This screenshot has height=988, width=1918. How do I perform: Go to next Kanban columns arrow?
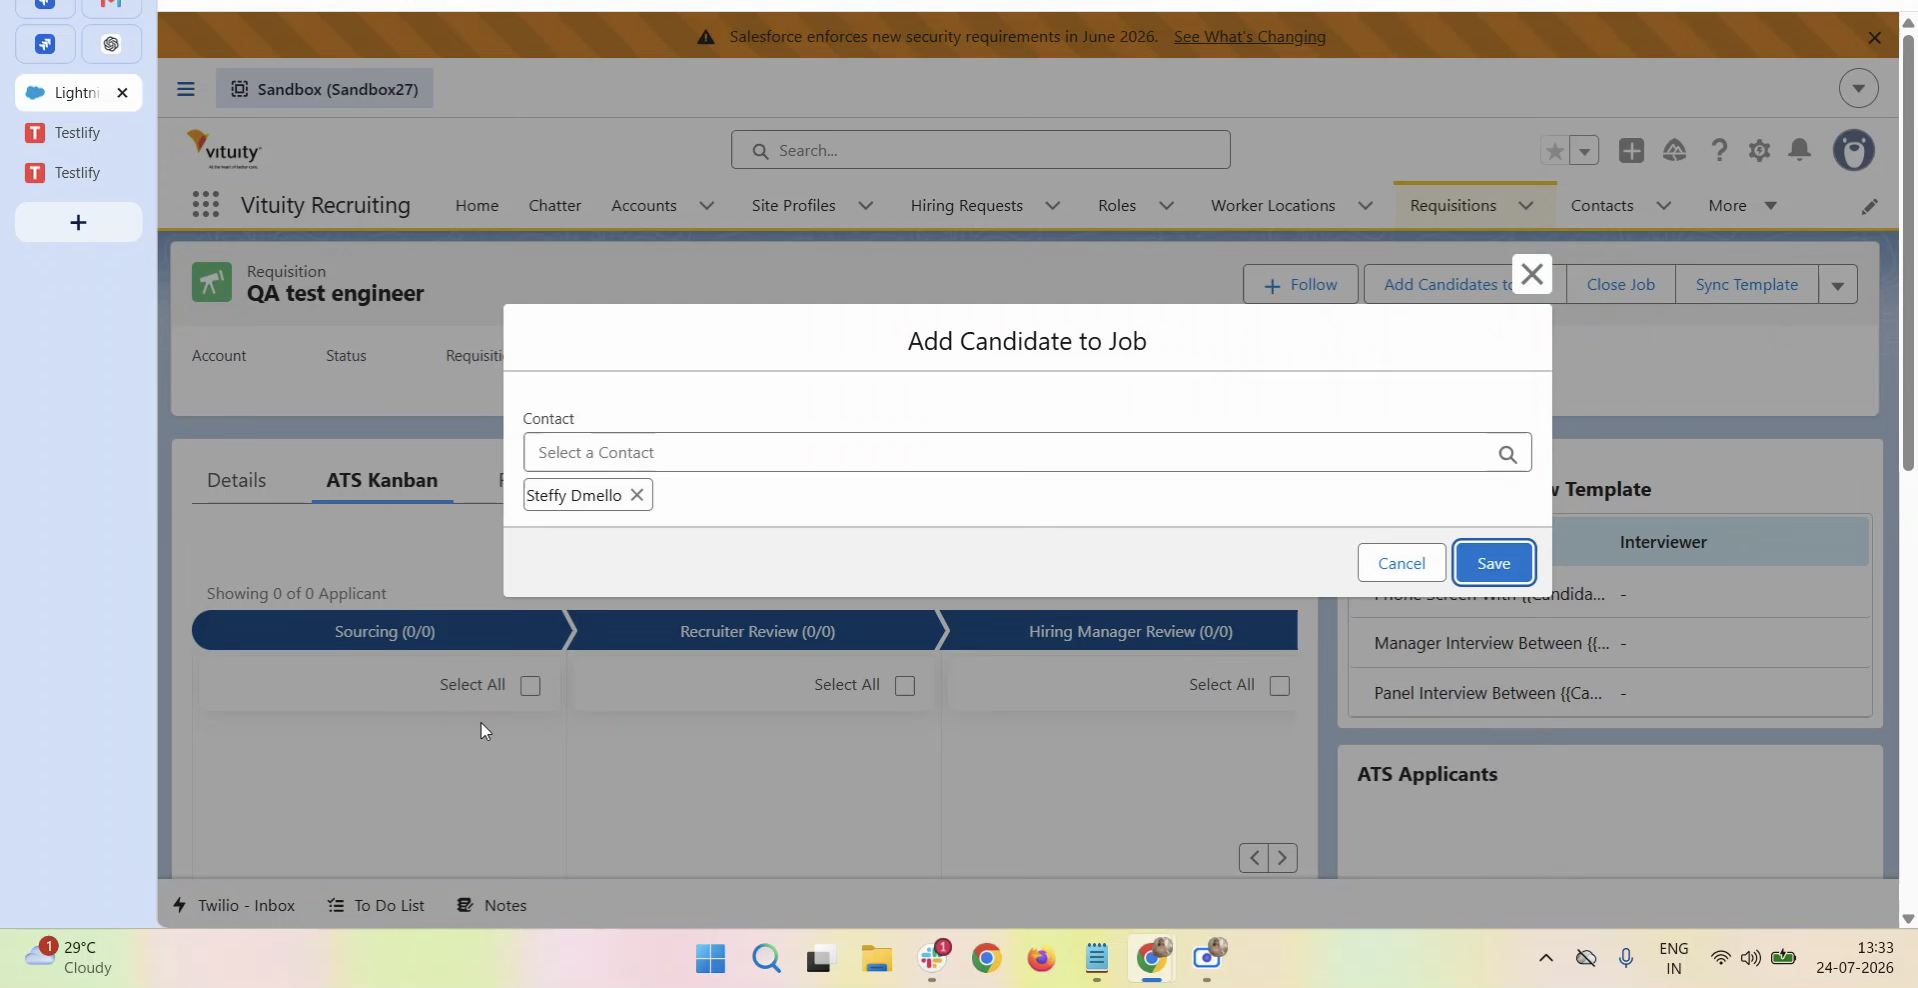1283,858
